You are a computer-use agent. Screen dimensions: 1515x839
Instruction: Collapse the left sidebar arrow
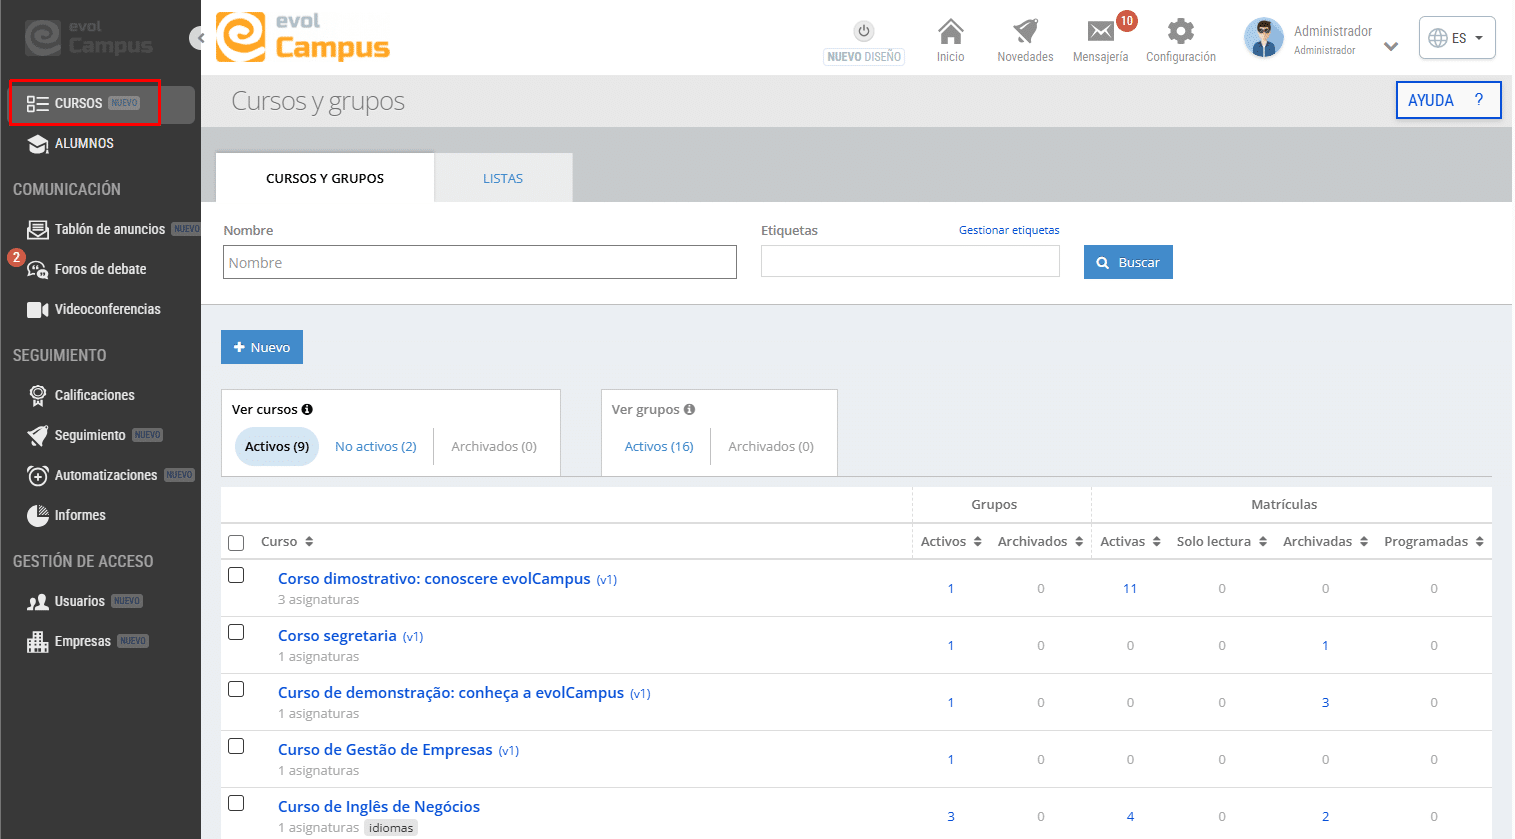(199, 38)
